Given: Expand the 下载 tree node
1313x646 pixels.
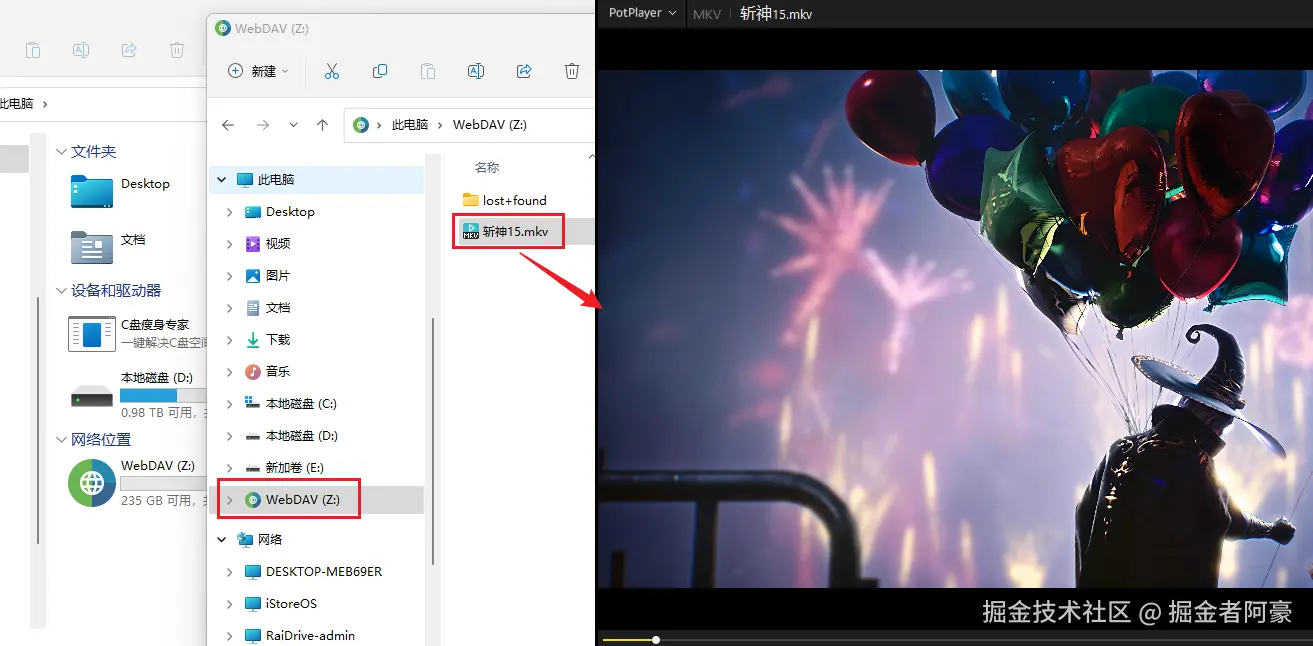Looking at the screenshot, I should [230, 340].
